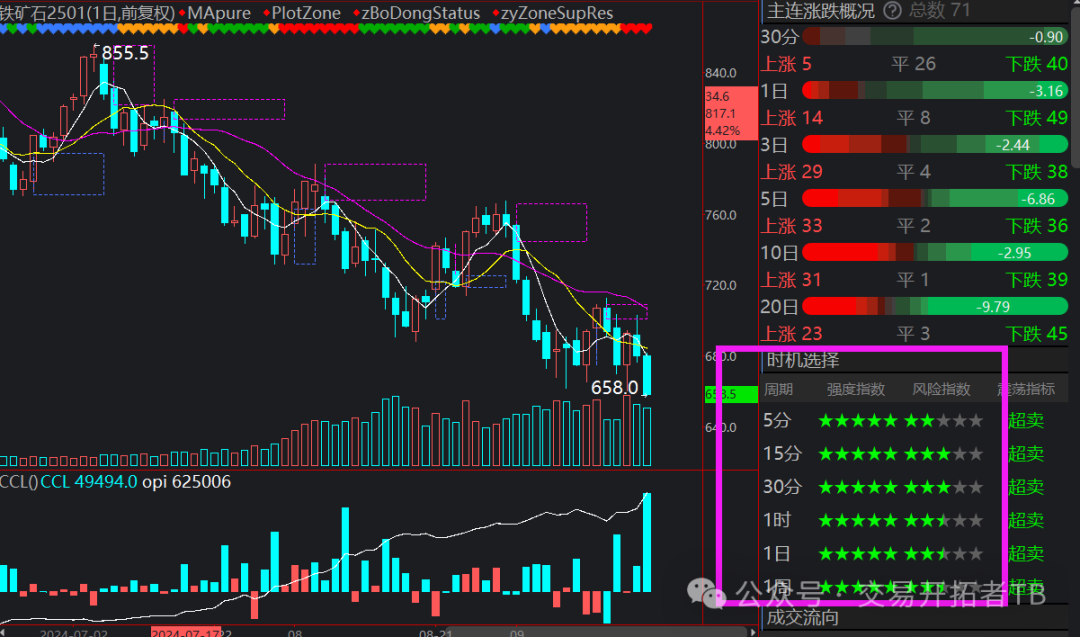Click the 640.0 price axis label
This screenshot has height=637, width=1080.
(x=720, y=427)
